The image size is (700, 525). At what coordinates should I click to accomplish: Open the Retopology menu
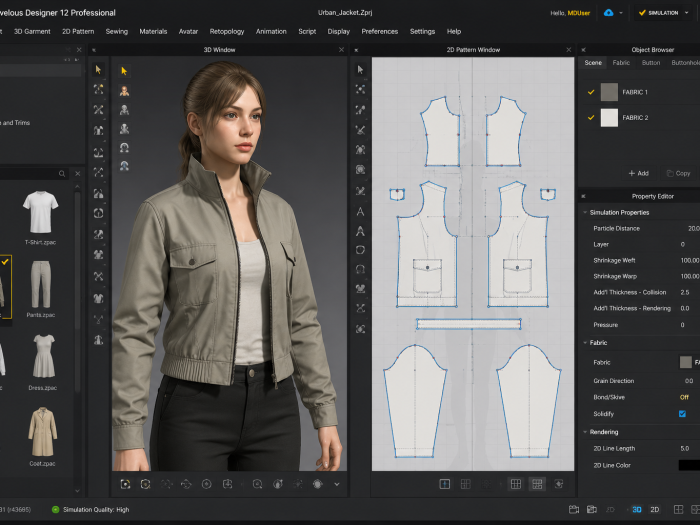click(227, 31)
